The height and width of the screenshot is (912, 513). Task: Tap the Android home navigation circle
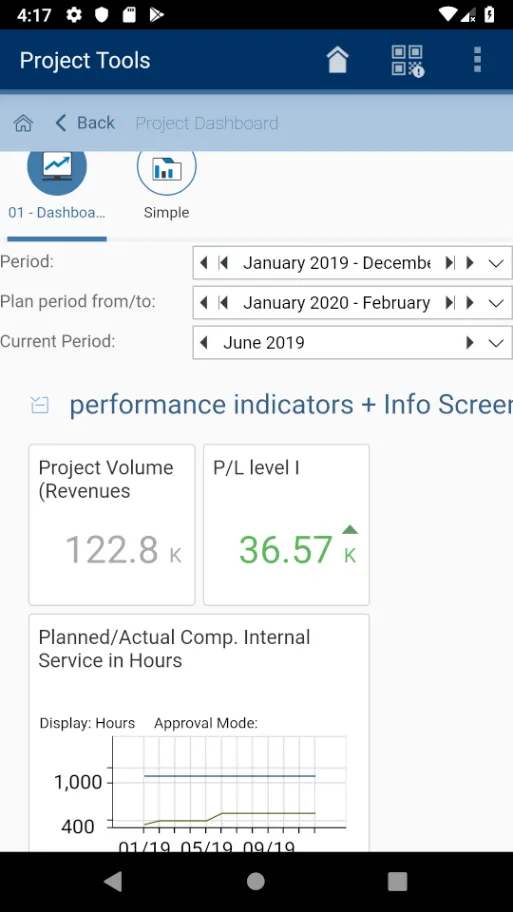pos(256,882)
